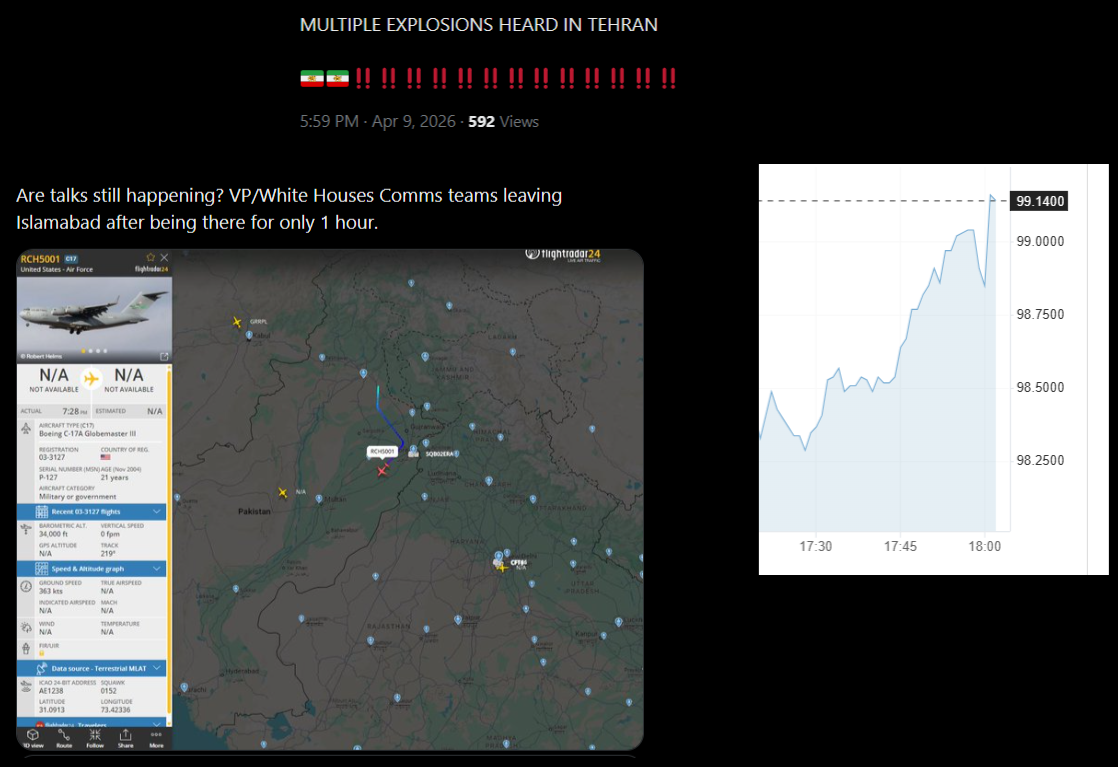Show first aircraft photo via carousel dot

click(83, 351)
